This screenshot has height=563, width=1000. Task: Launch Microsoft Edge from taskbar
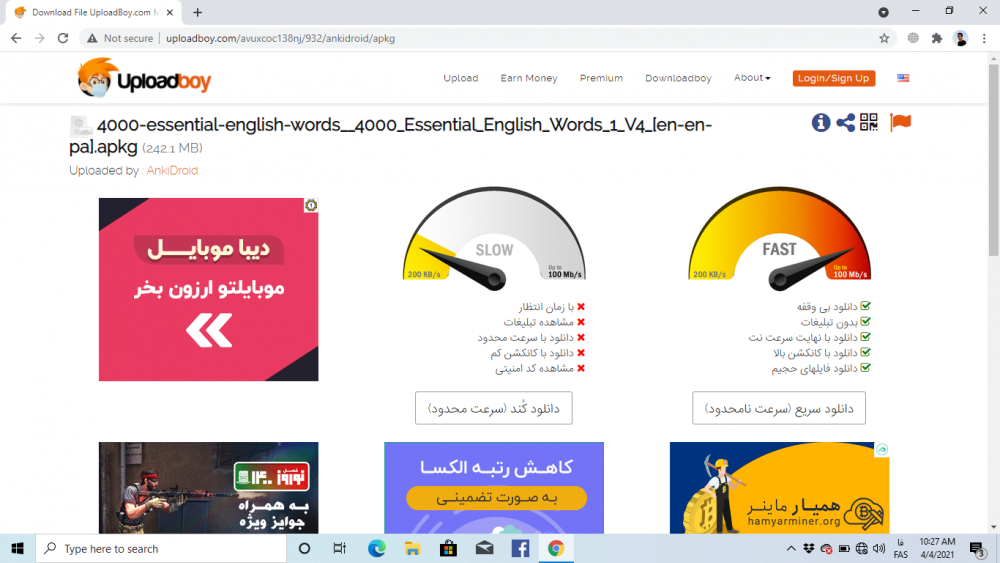pyautogui.click(x=376, y=548)
